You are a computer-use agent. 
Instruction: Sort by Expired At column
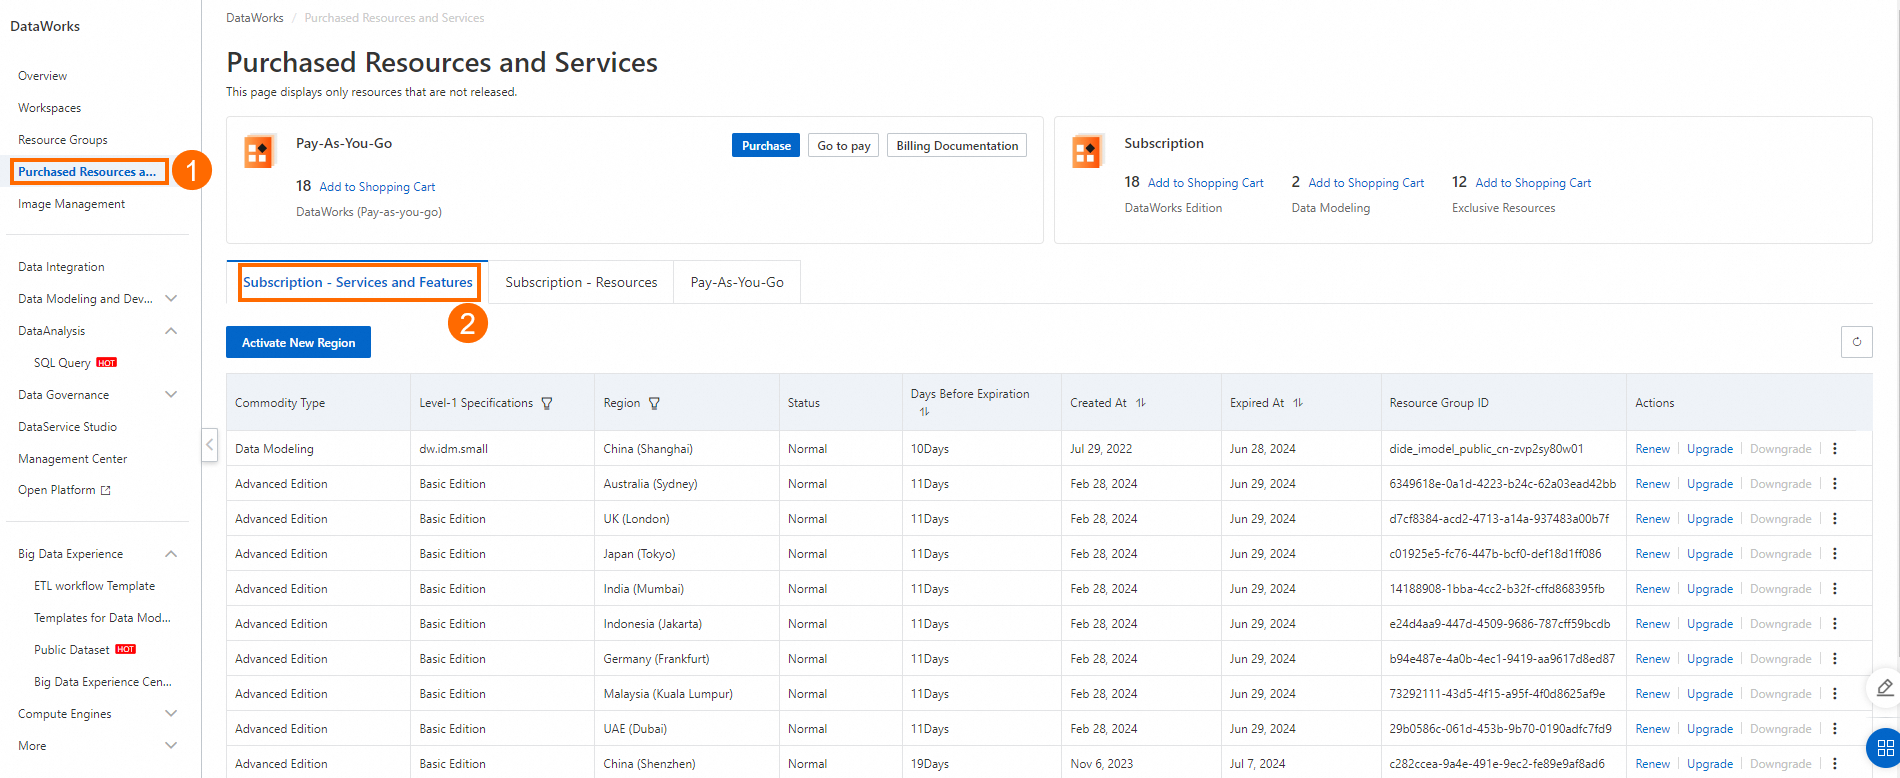[x=1298, y=403]
